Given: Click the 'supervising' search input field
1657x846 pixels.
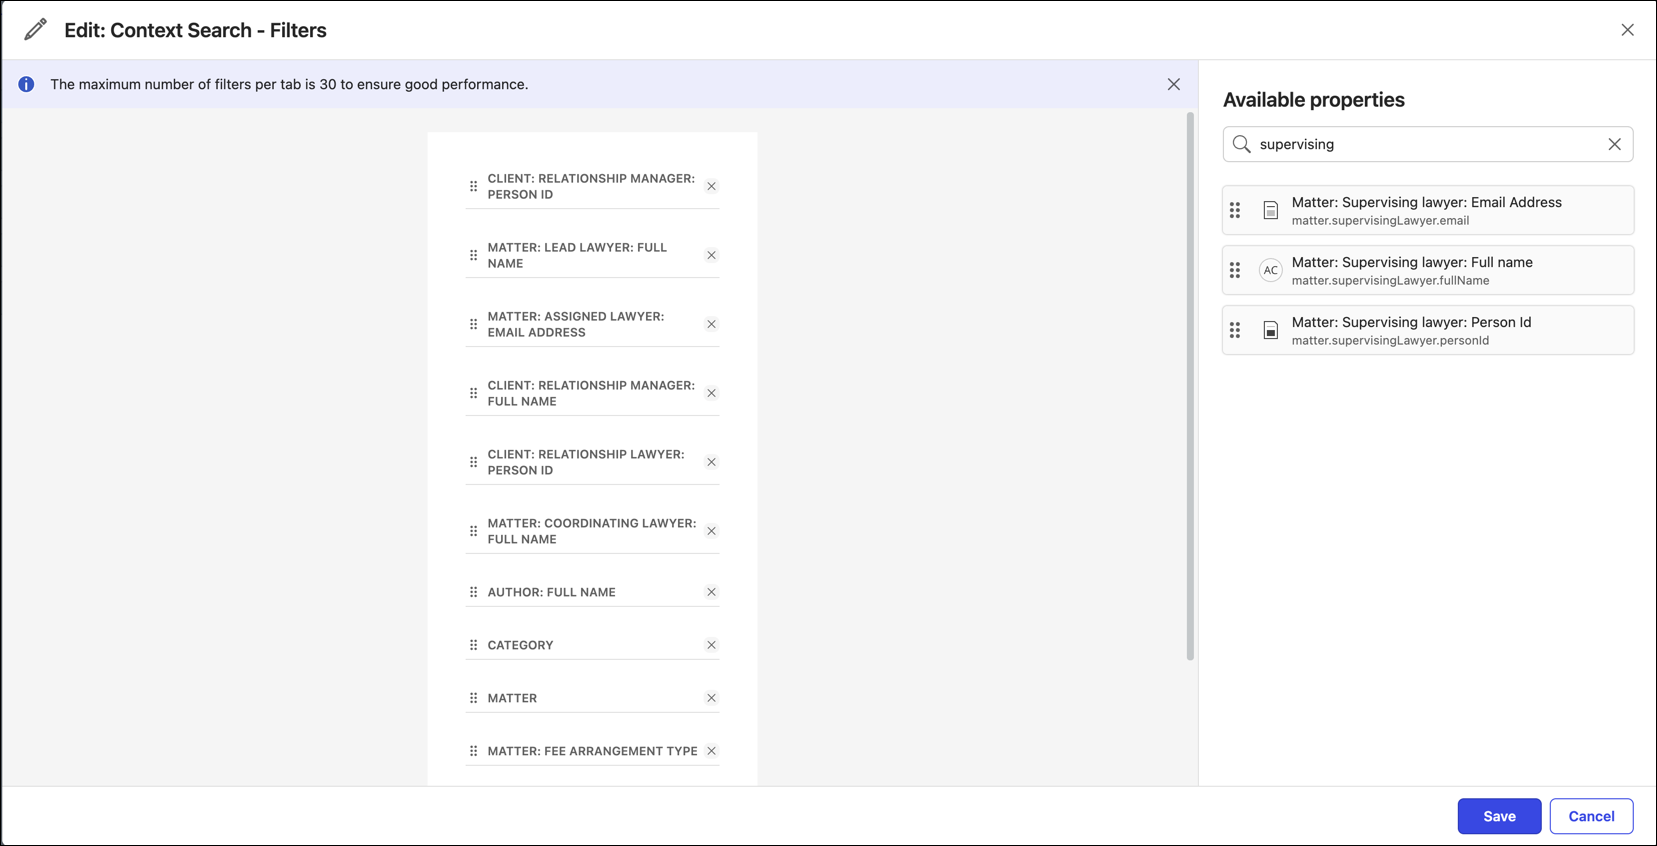Looking at the screenshot, I should [1427, 144].
